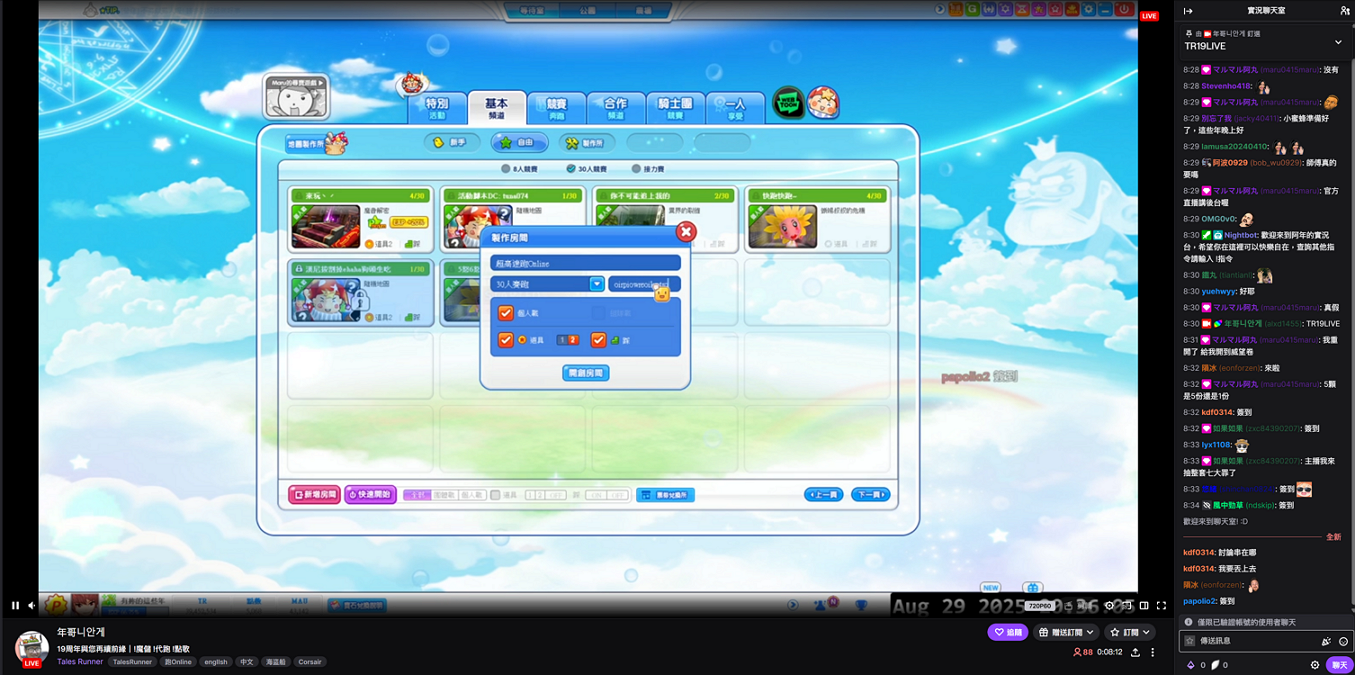Pause the live stream video

pos(15,605)
